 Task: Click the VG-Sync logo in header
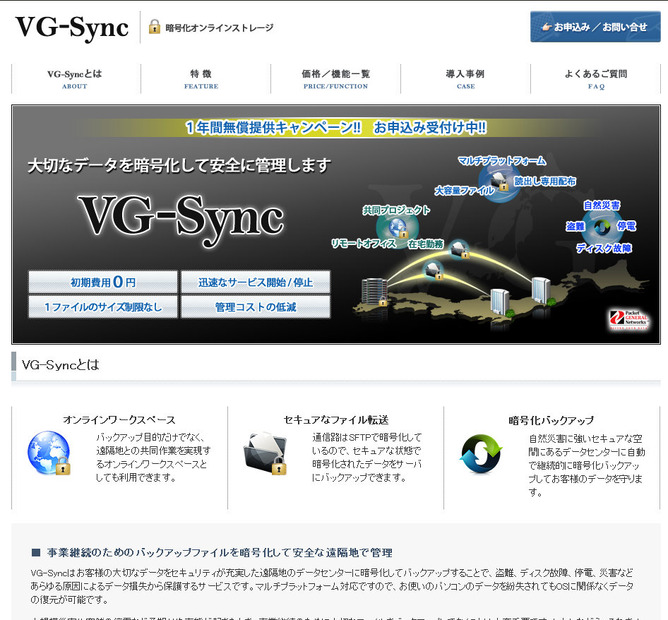tap(72, 28)
